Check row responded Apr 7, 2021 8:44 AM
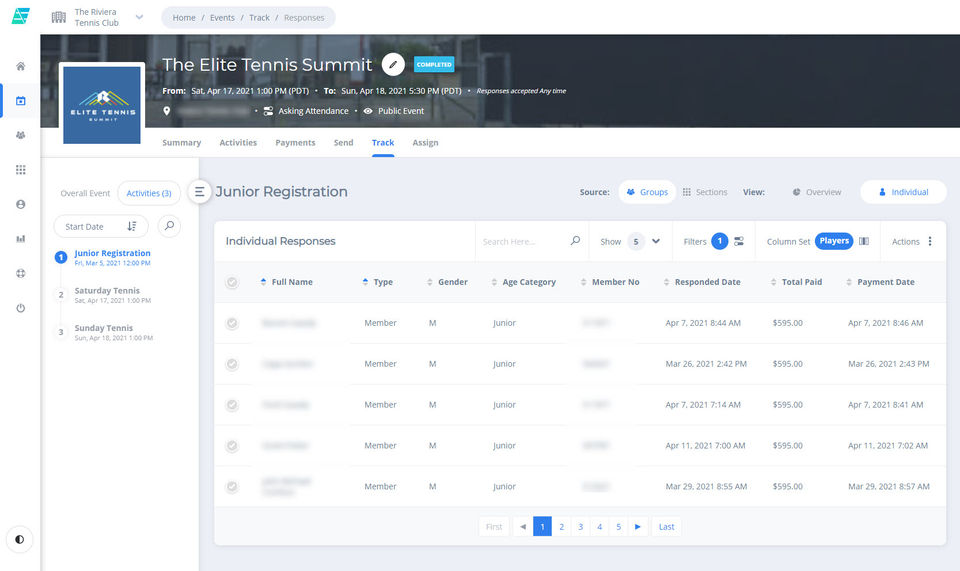The image size is (960, 571). click(231, 323)
